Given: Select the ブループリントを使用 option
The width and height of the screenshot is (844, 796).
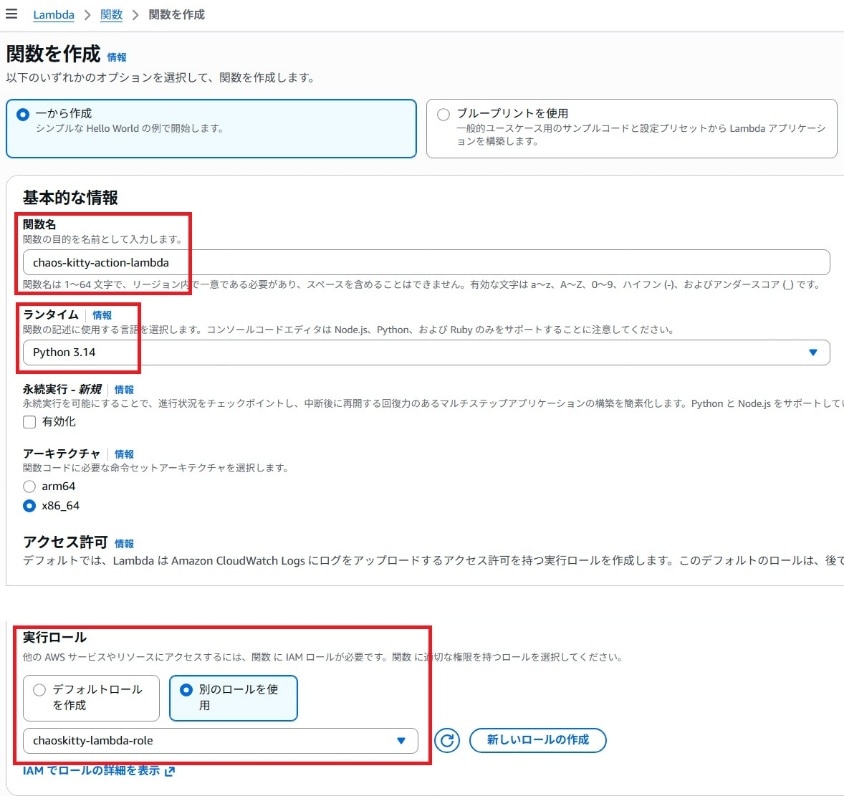Looking at the screenshot, I should 443,114.
